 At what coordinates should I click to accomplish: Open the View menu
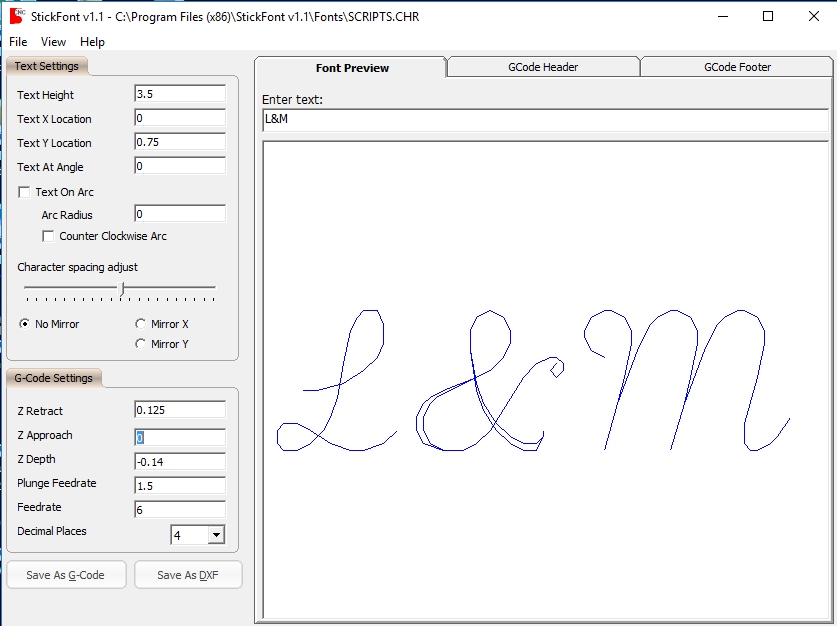[x=53, y=42]
